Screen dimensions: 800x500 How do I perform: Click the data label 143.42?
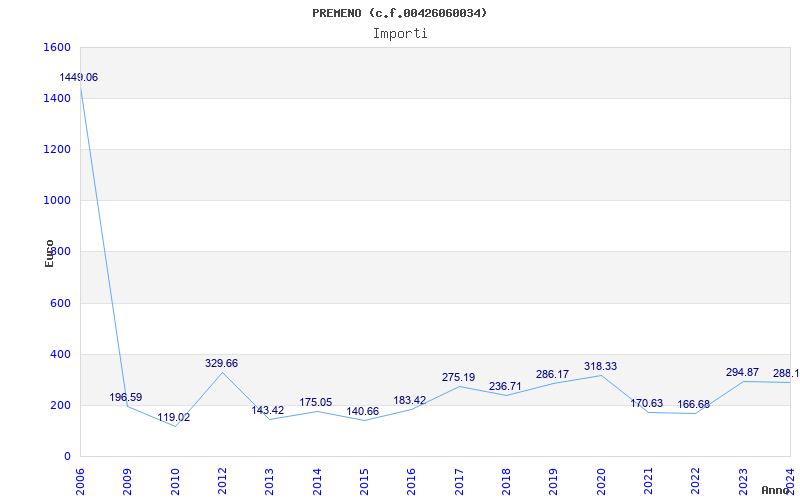point(267,410)
